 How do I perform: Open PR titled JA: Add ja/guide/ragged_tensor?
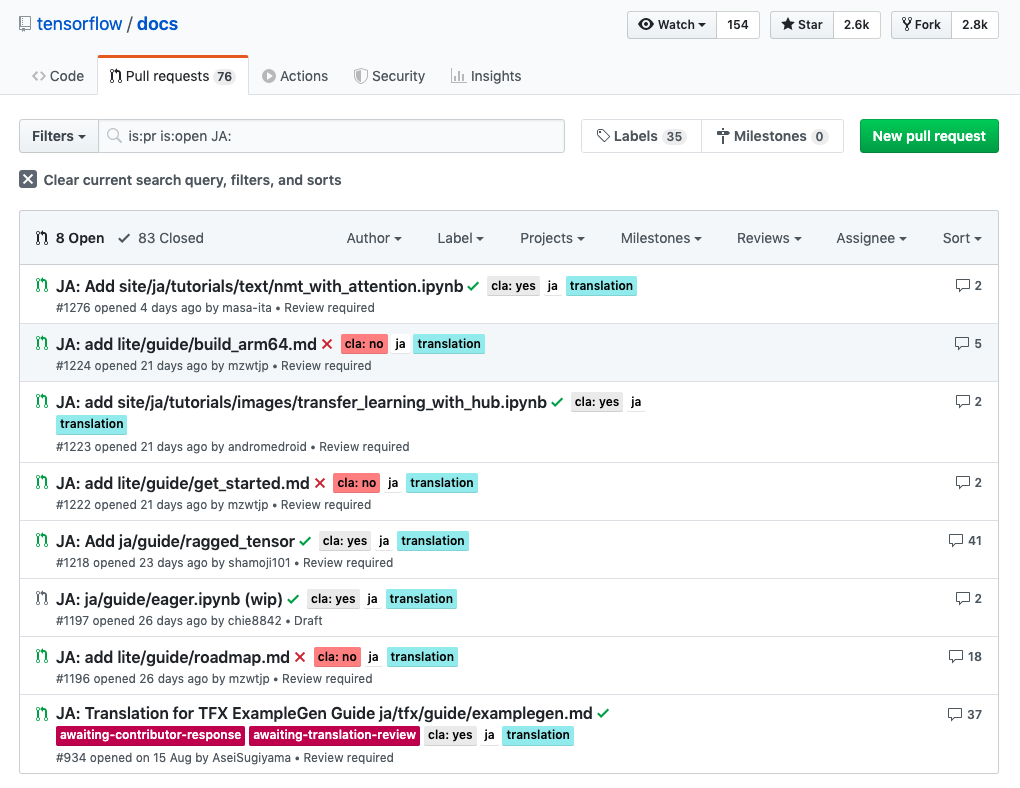(176, 541)
